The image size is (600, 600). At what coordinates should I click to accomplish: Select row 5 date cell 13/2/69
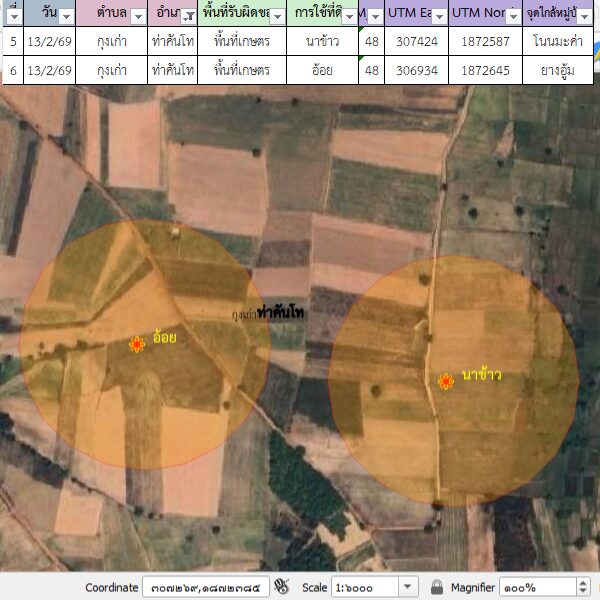click(48, 42)
